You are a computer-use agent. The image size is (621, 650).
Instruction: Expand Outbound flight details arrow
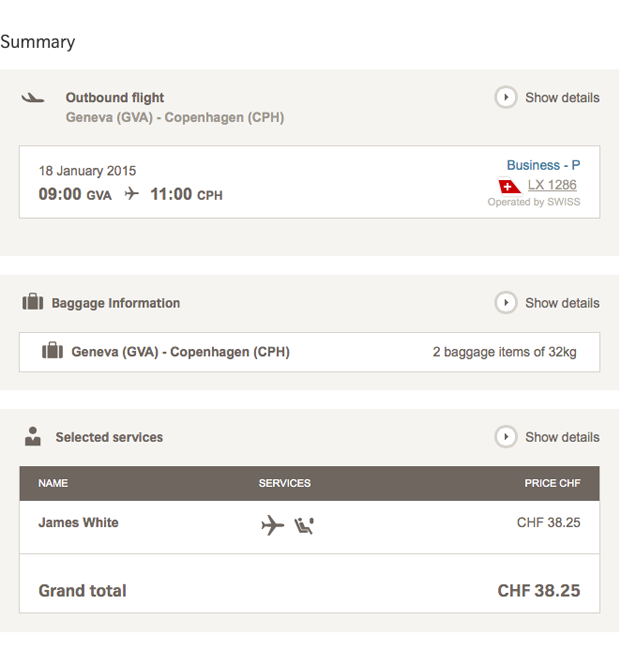tap(506, 97)
